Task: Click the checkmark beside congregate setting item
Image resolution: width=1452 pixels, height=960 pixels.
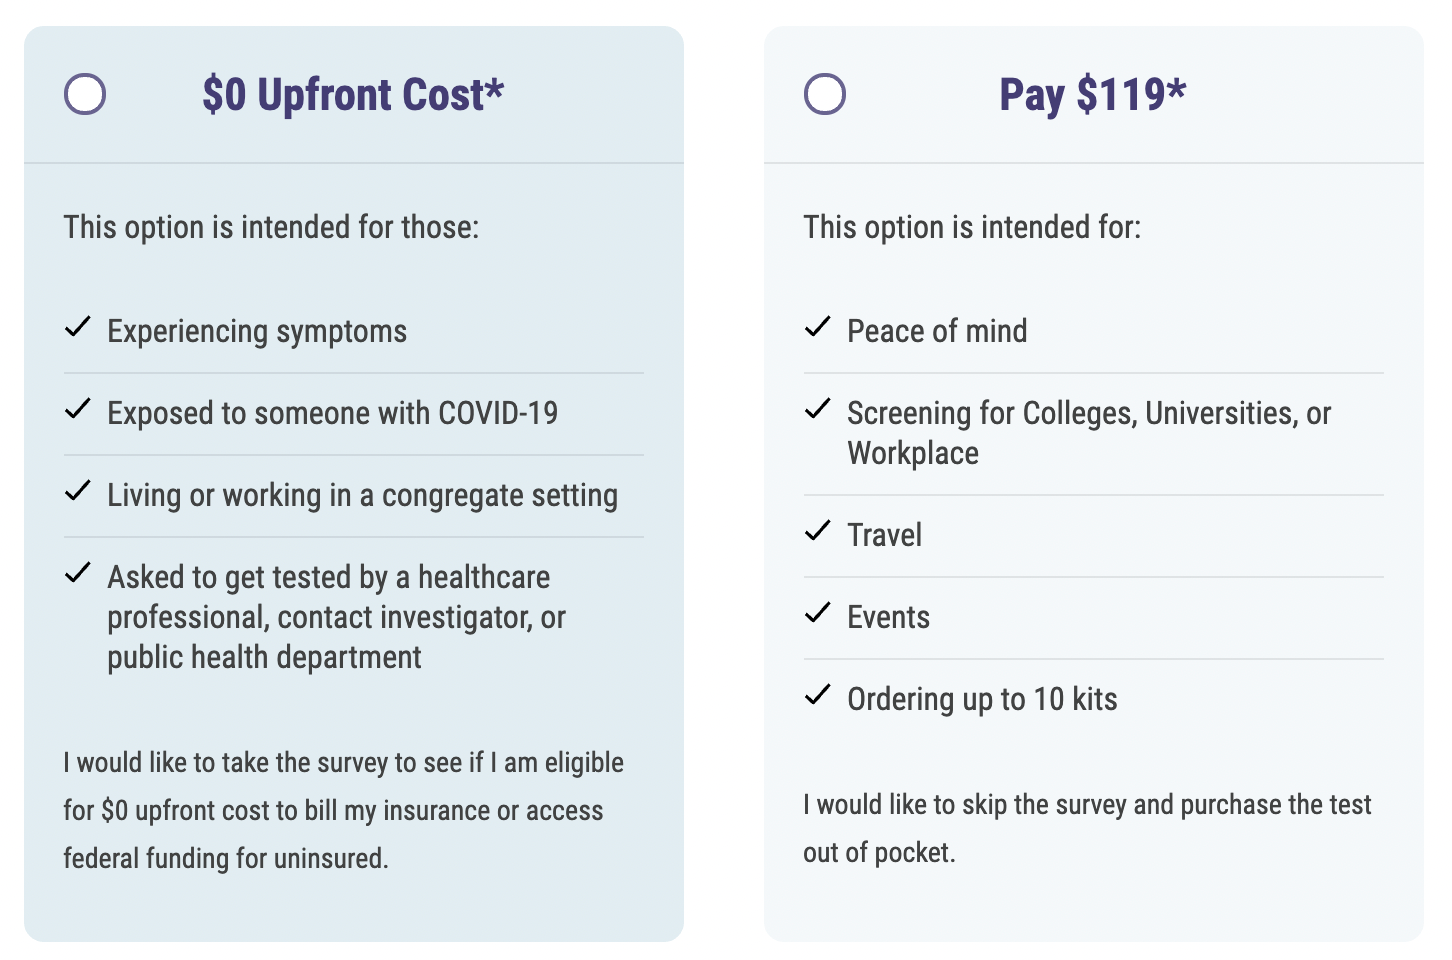Action: (78, 492)
